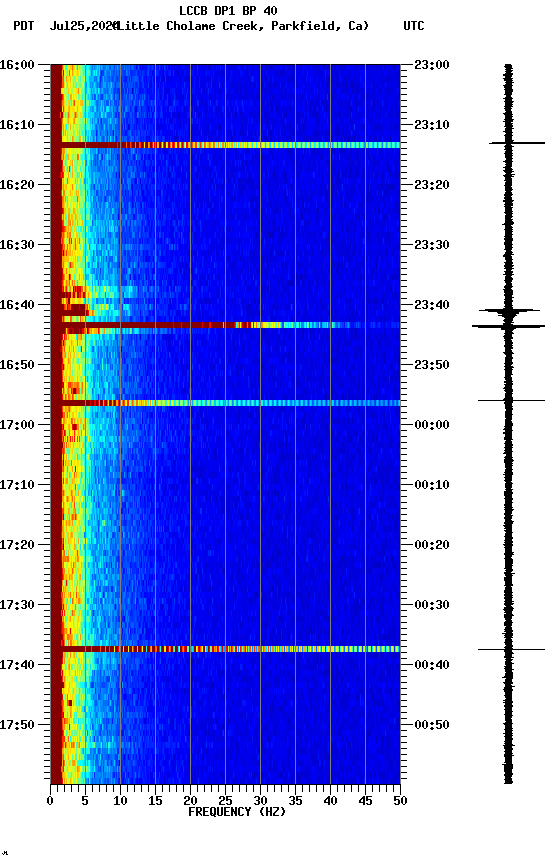This screenshot has width=552, height=864.
Task: Click the 23:30 UTC time label
Action: click(x=432, y=245)
